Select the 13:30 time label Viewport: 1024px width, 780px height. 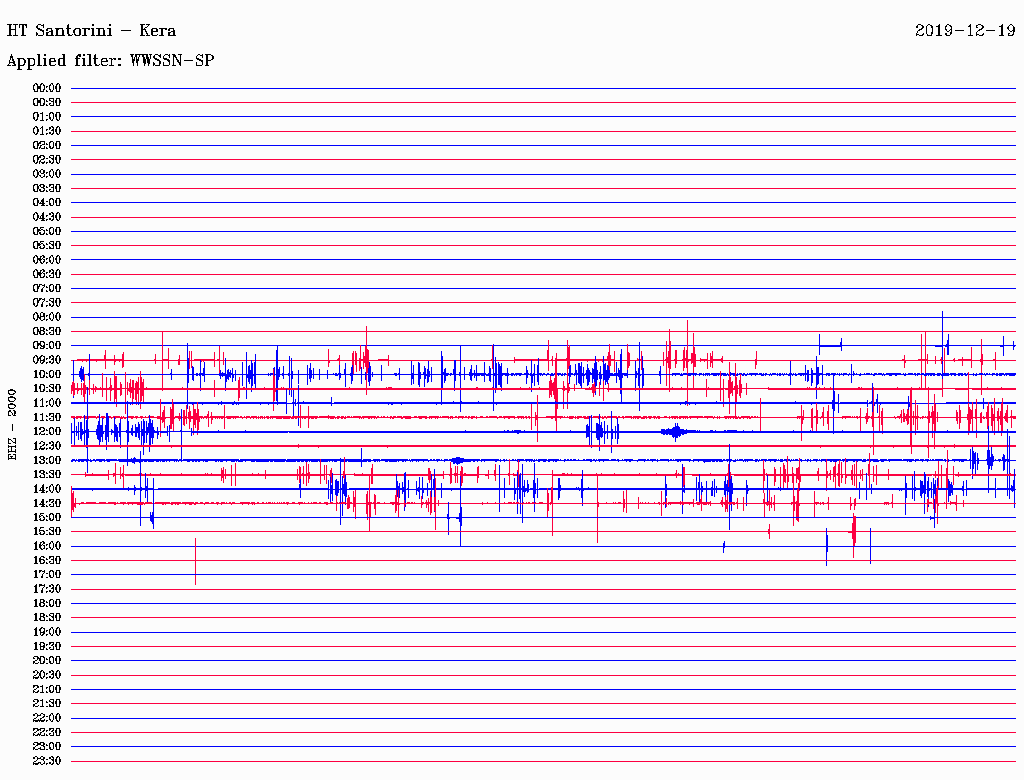tap(47, 475)
